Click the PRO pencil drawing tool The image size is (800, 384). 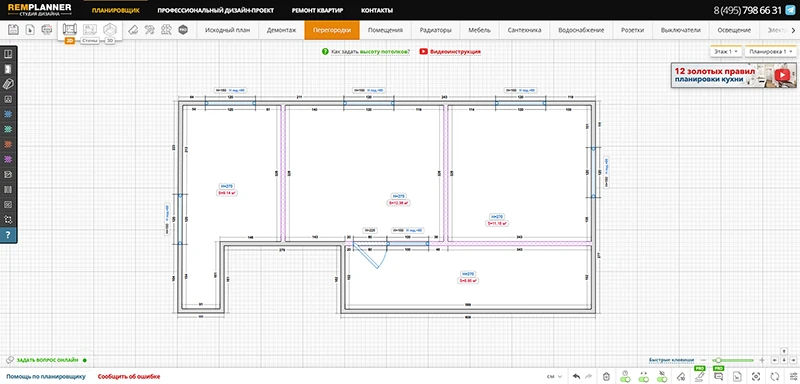(700, 376)
